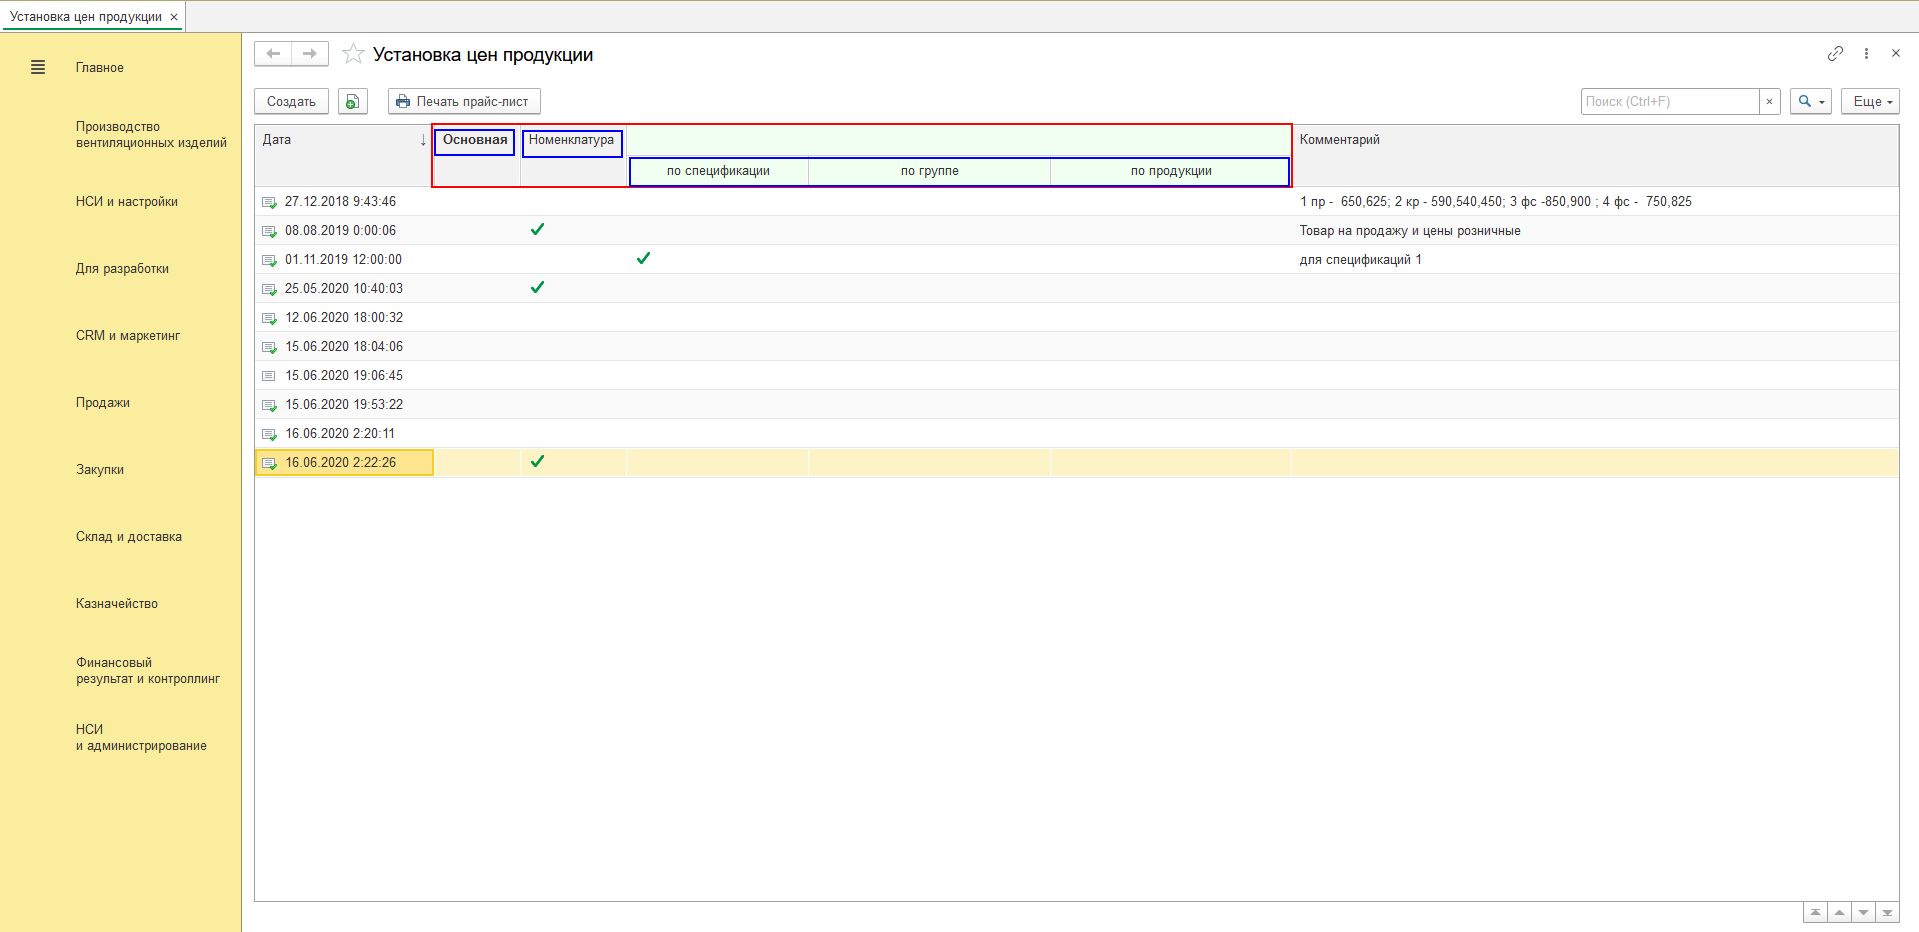Viewport: 1919px width, 932px height.
Task: Click the back navigation arrow
Action: (273, 54)
